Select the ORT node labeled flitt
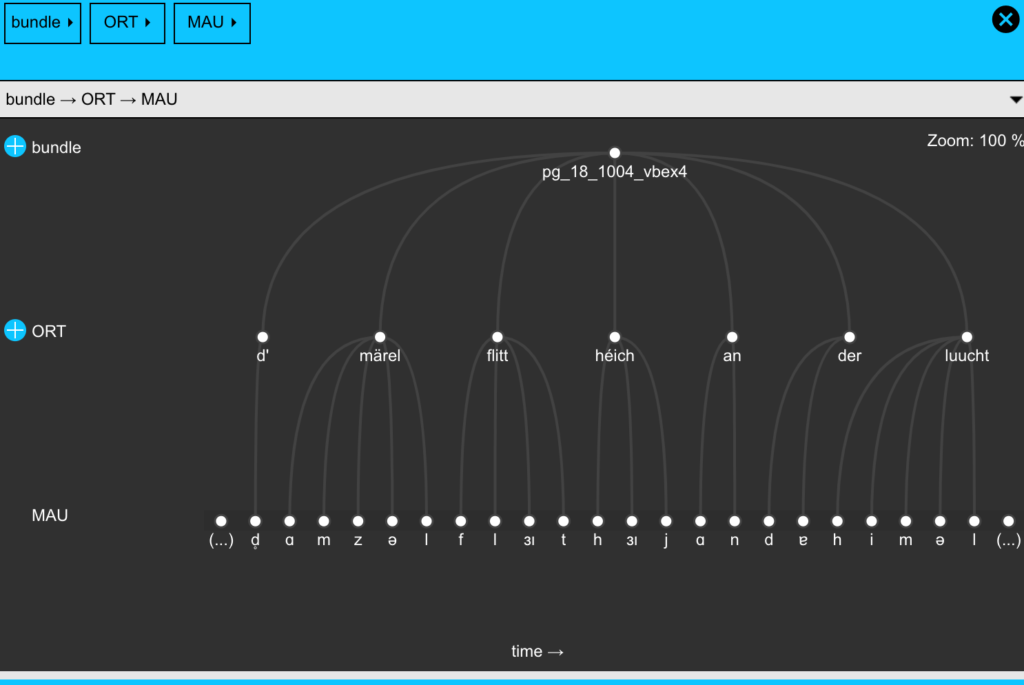The height and width of the screenshot is (685, 1024). pos(497,337)
